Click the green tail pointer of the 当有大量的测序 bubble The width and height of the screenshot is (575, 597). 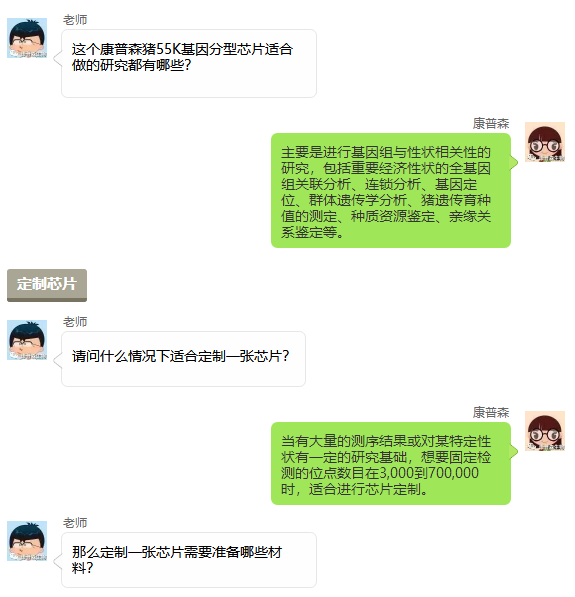(514, 452)
